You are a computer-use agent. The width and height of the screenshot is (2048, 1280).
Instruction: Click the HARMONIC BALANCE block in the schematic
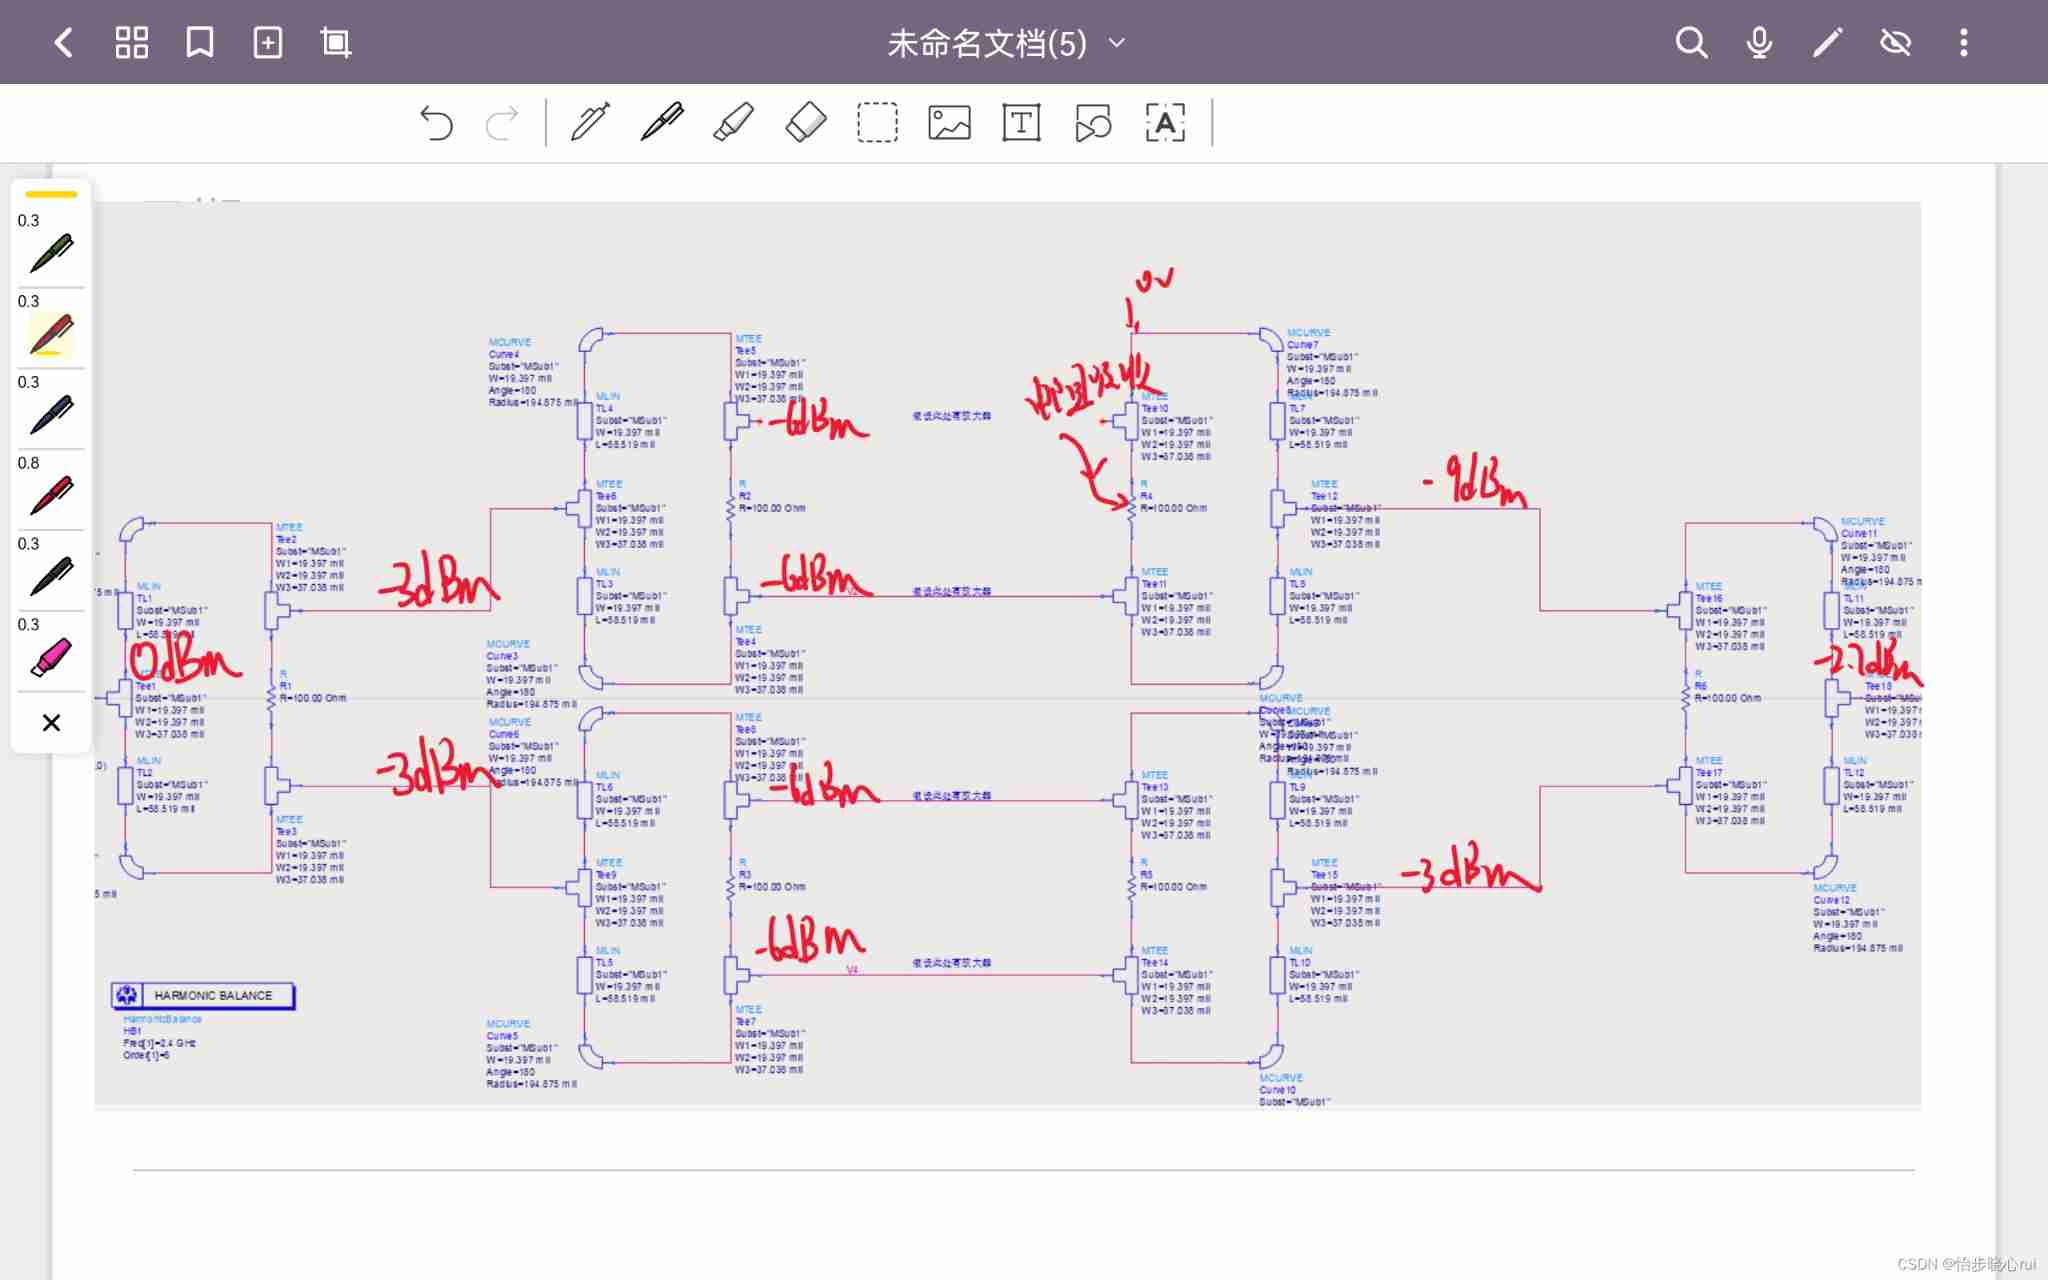(x=203, y=995)
